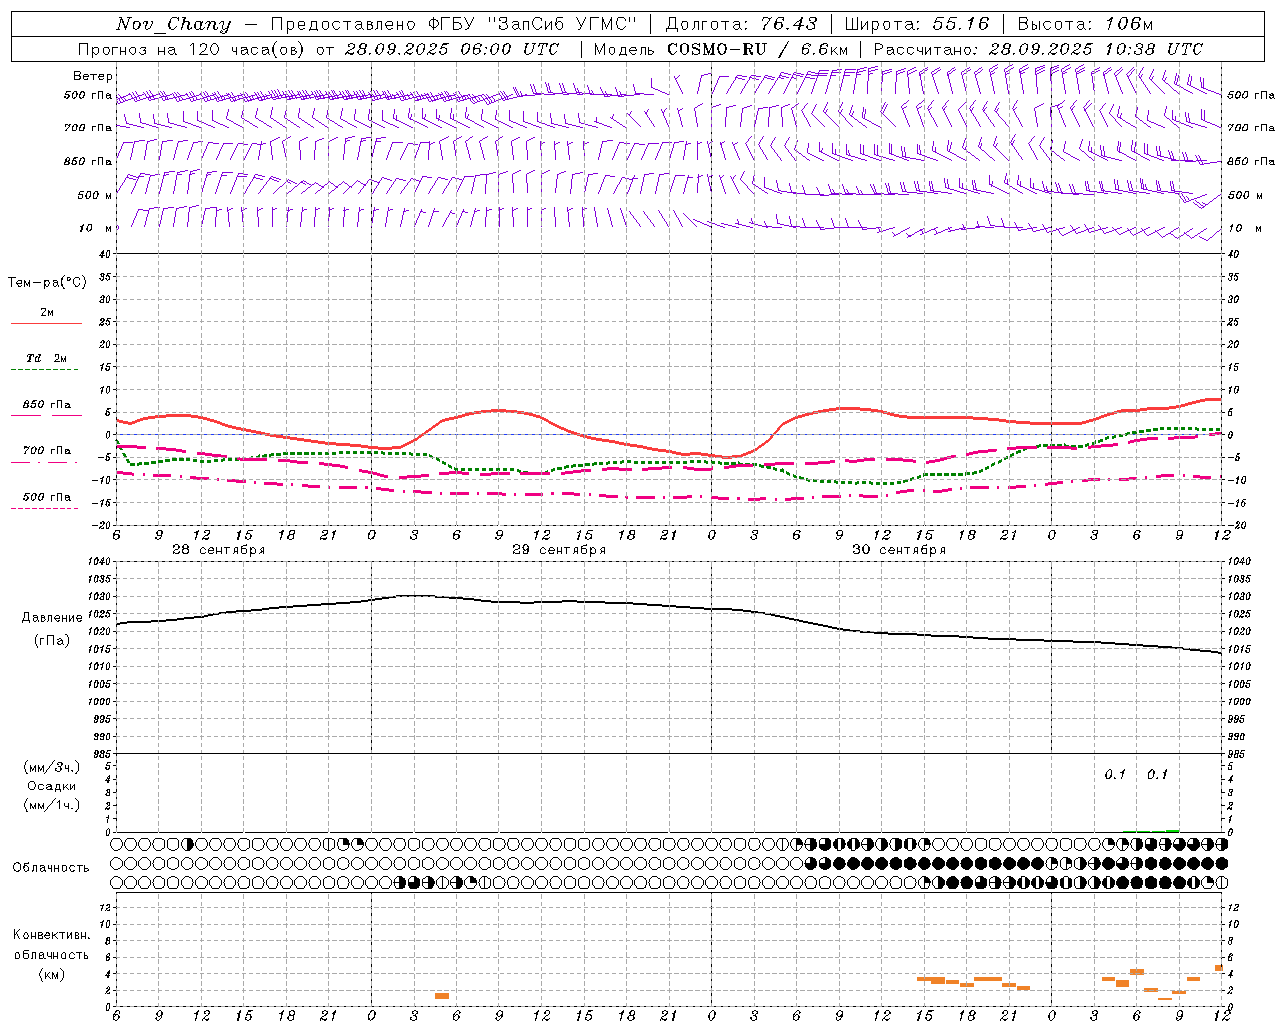
Task: Click the "Td 2м" dew point legend entry
Action: 47,358
